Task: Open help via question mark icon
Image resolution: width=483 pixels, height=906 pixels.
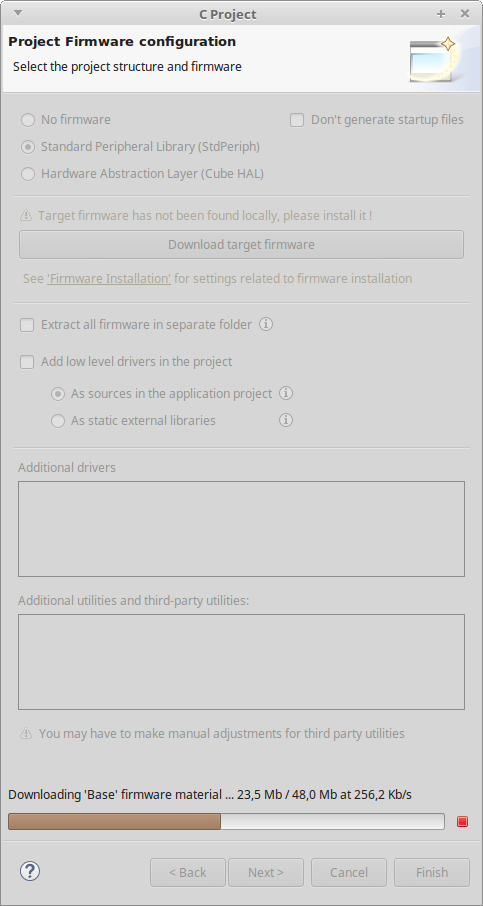Action: coord(30,871)
